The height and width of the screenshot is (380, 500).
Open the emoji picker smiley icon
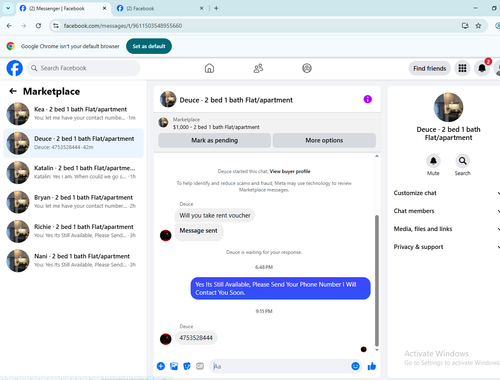tap(355, 366)
